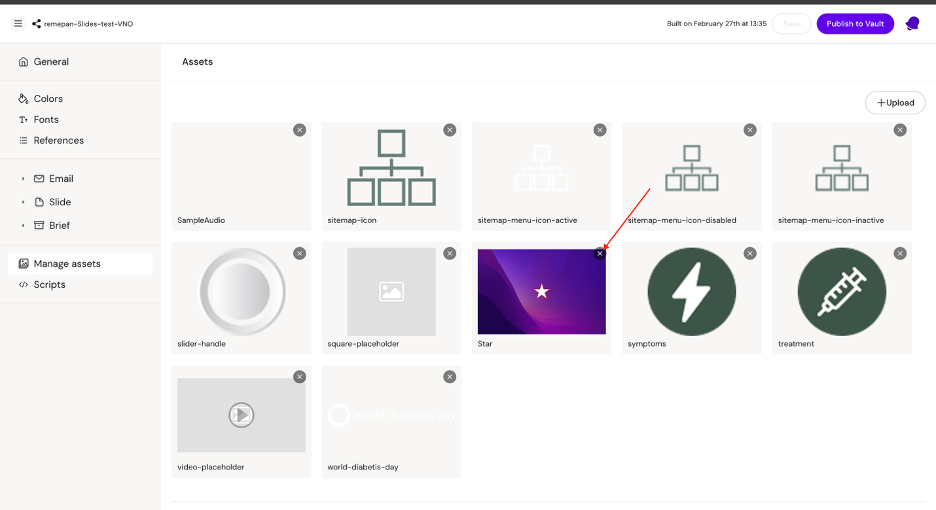
Task: Delete the sitemap-menu-icon-disabled asset
Action: pos(750,130)
